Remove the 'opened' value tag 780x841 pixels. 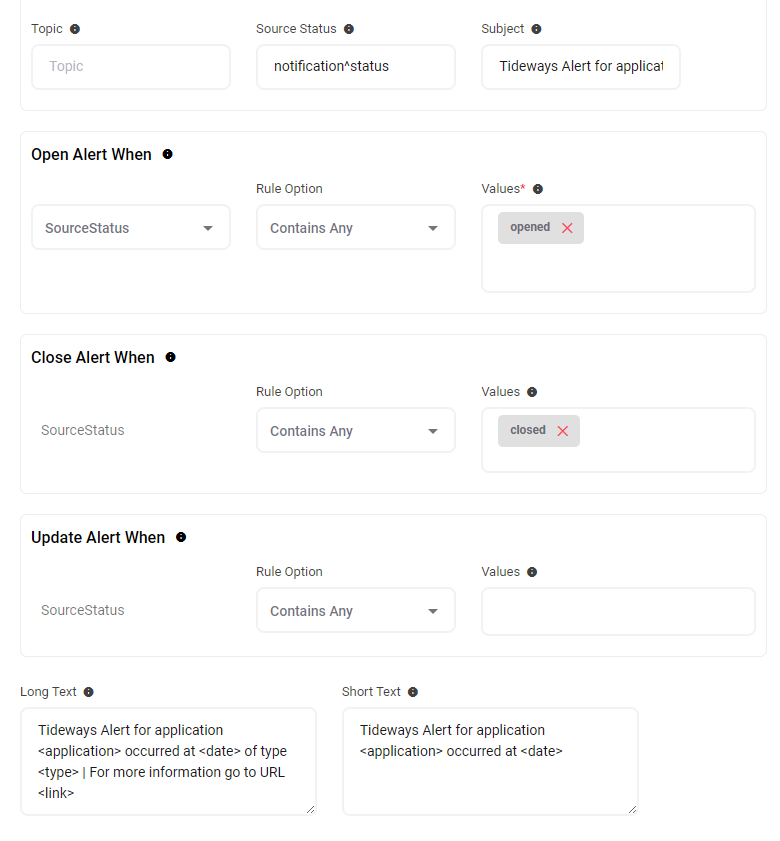pos(567,228)
